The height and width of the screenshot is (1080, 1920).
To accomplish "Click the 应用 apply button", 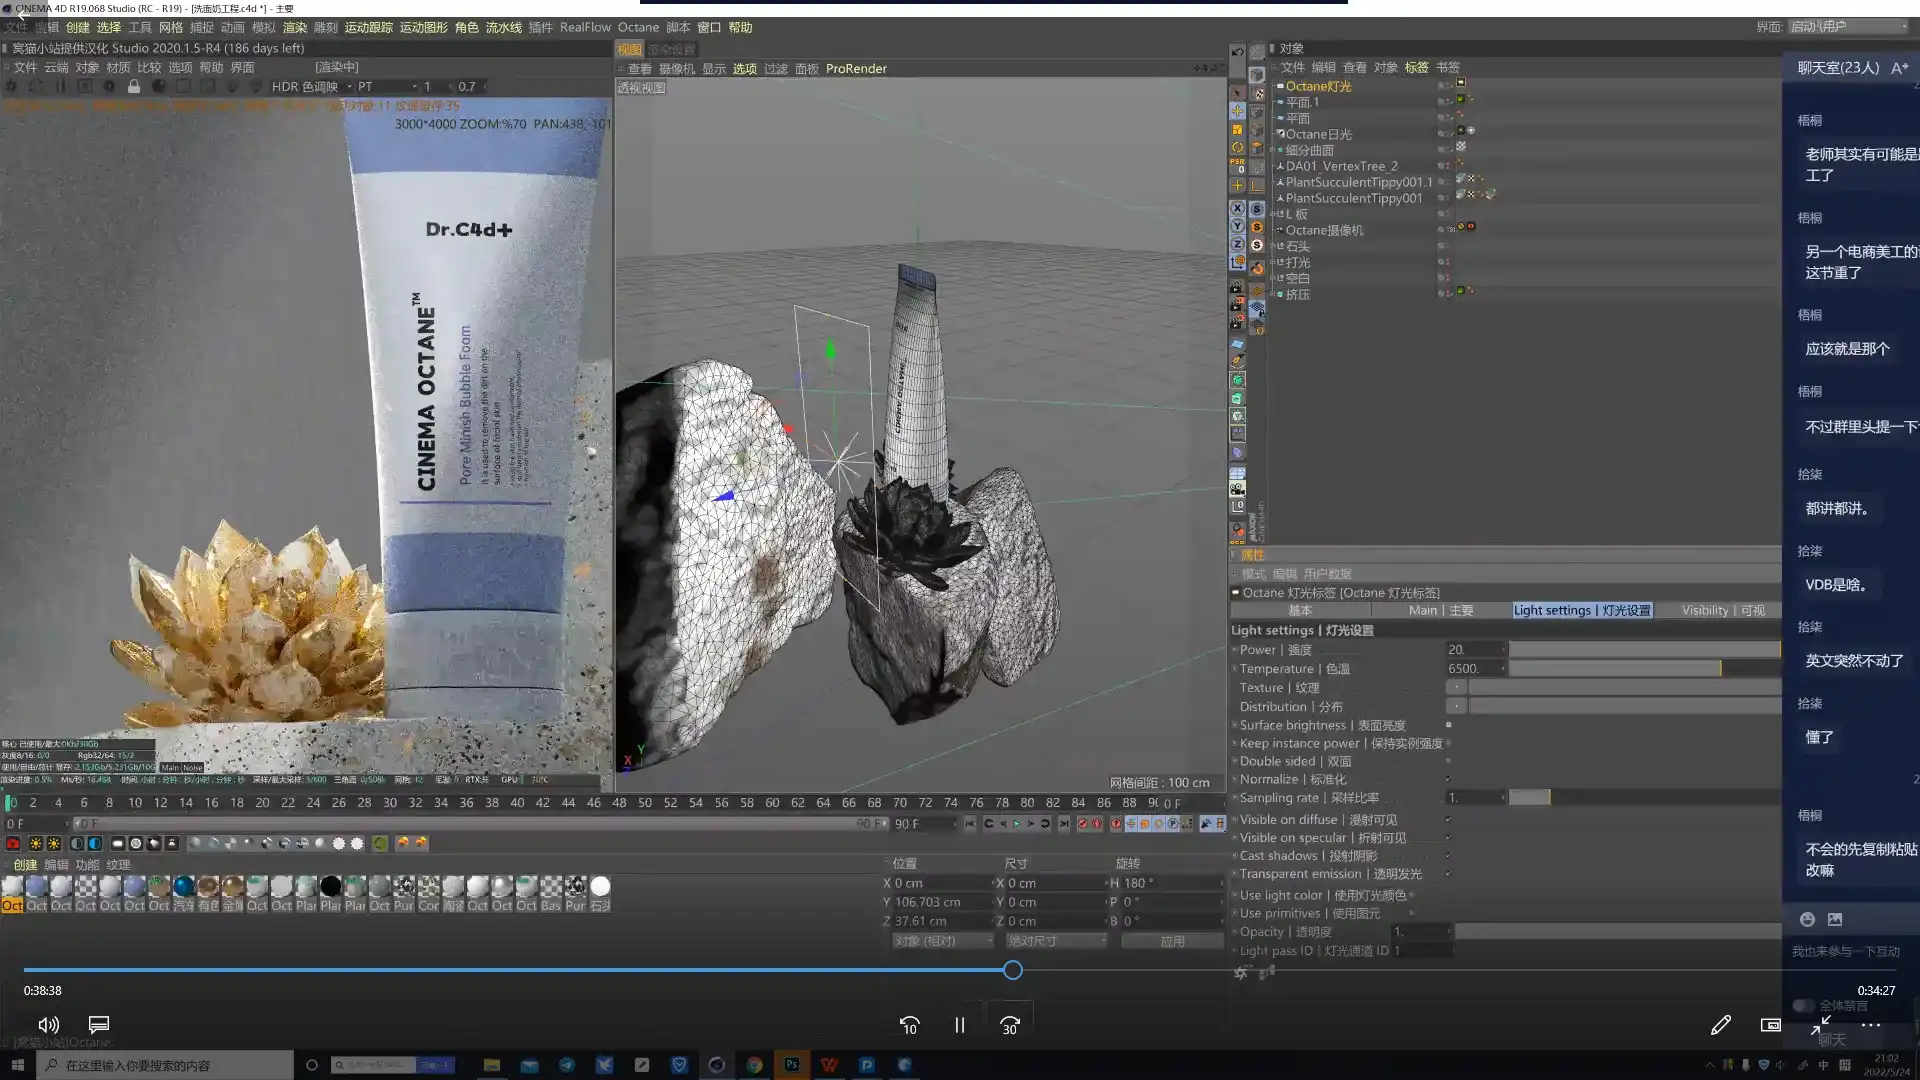I will click(1172, 941).
